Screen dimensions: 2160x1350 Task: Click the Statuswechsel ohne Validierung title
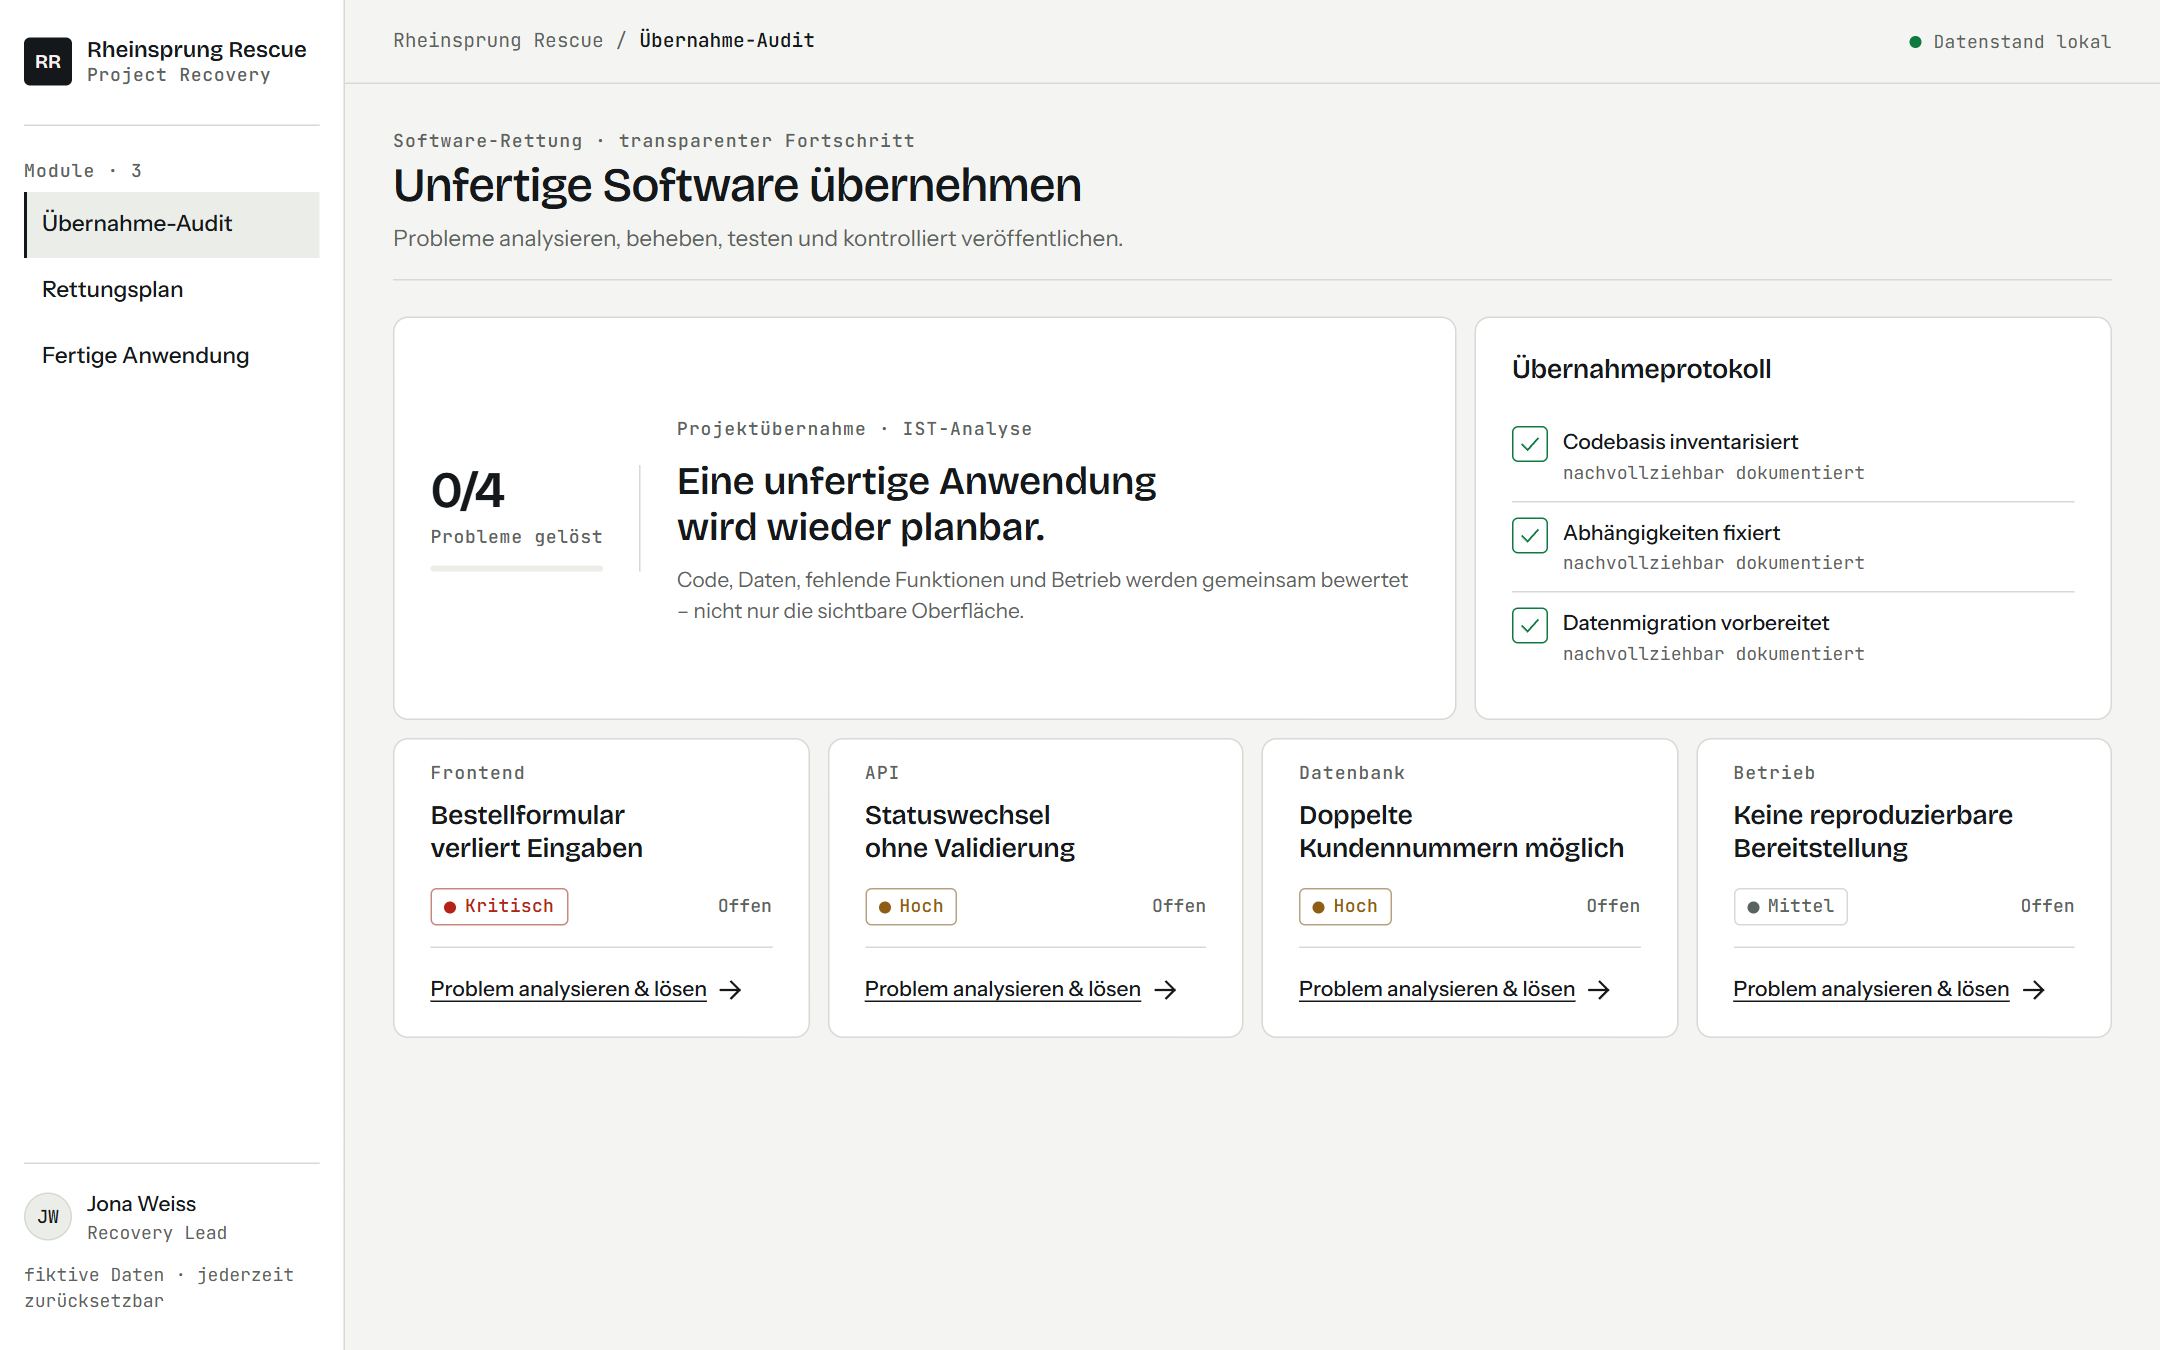point(969,831)
